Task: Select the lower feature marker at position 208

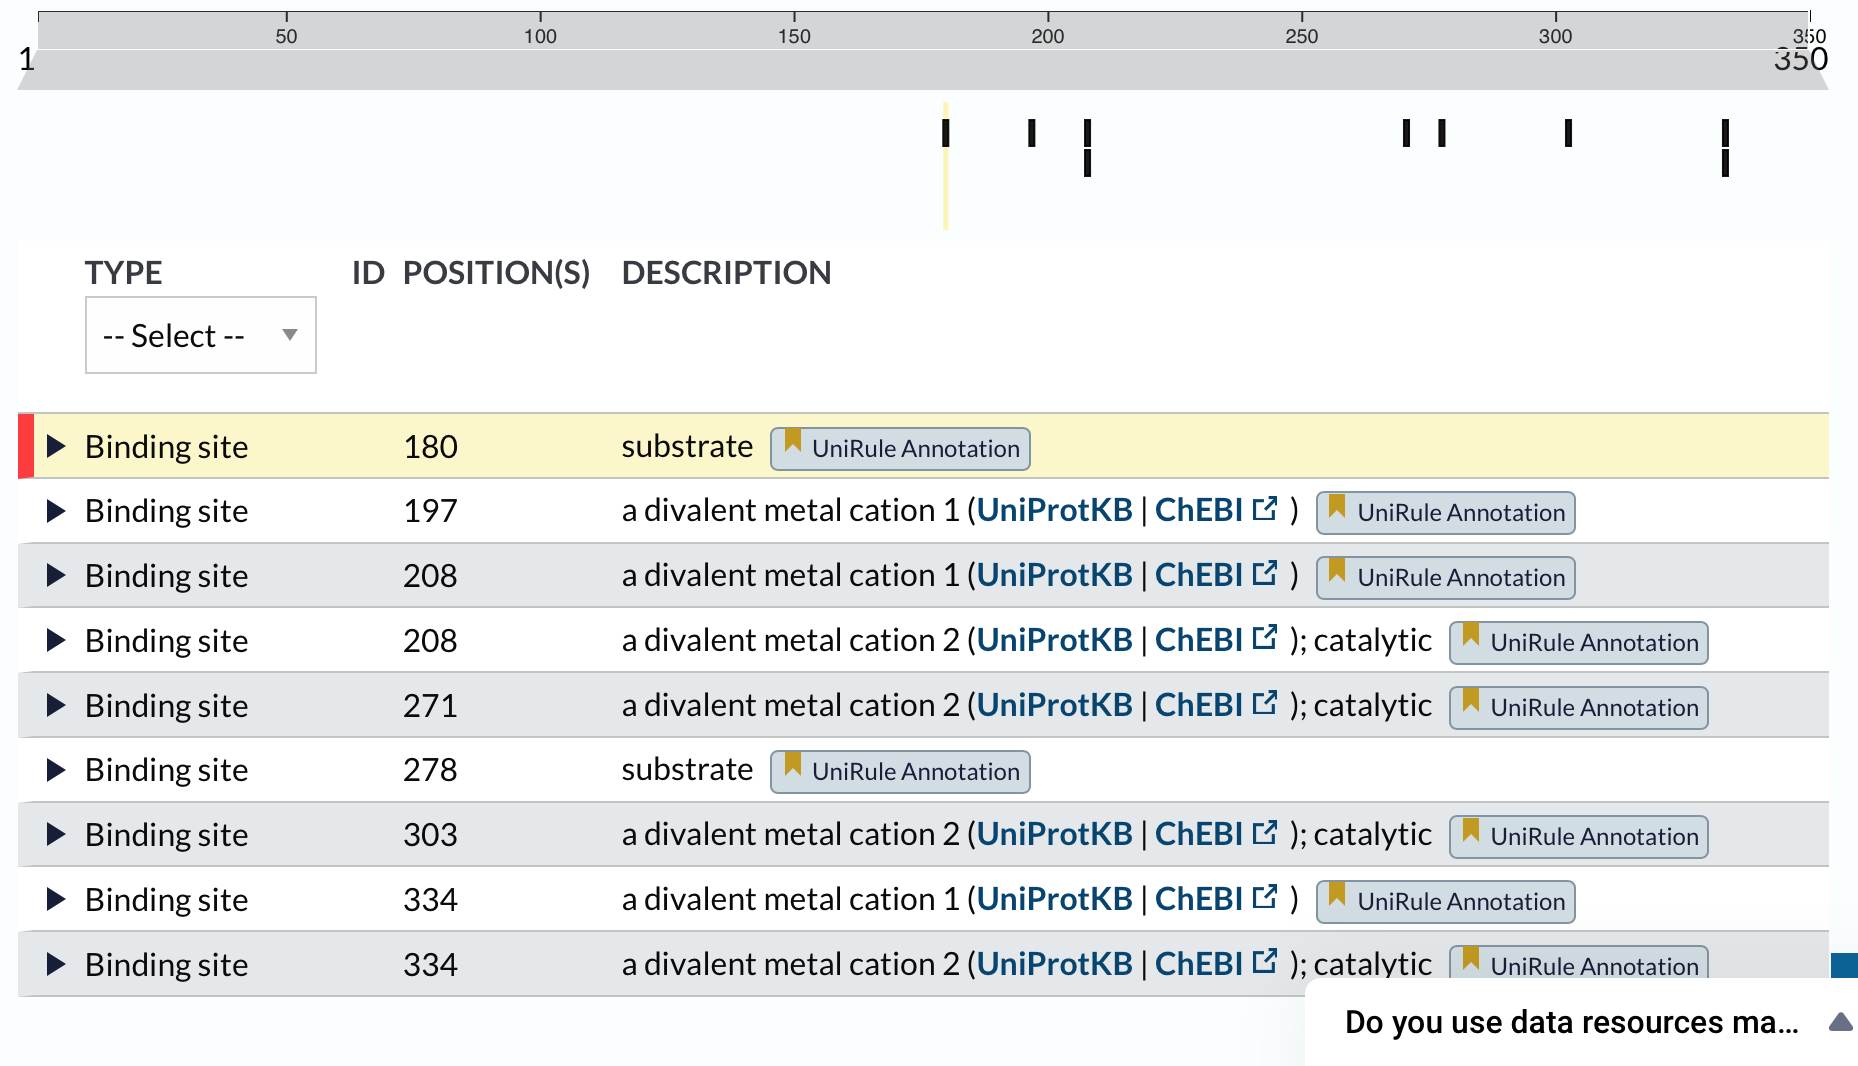Action: coord(1087,163)
